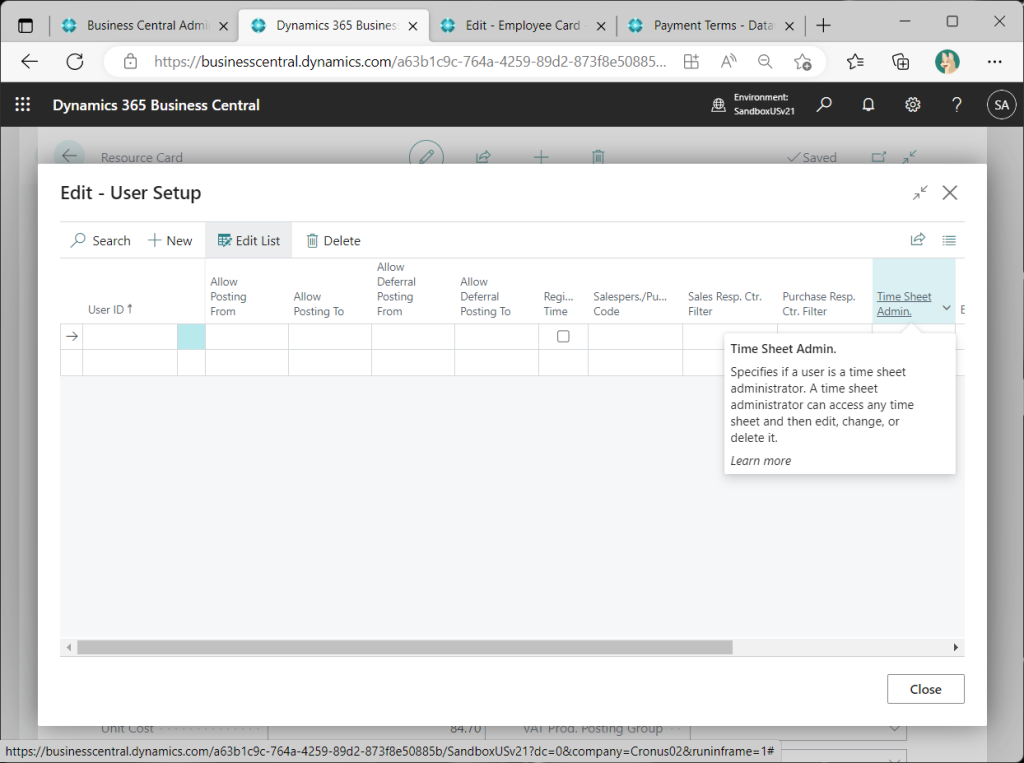
Task: Open the notifications bell
Action: pos(868,105)
